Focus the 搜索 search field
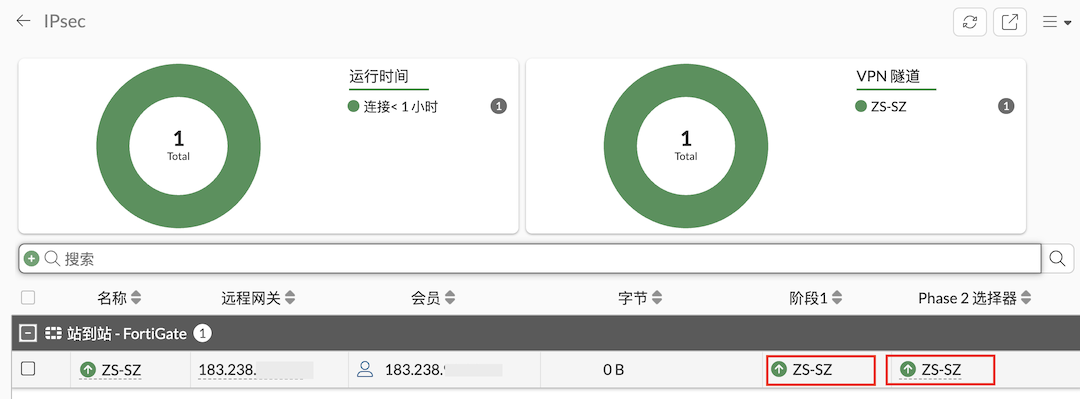The image size is (1080, 399). [529, 258]
